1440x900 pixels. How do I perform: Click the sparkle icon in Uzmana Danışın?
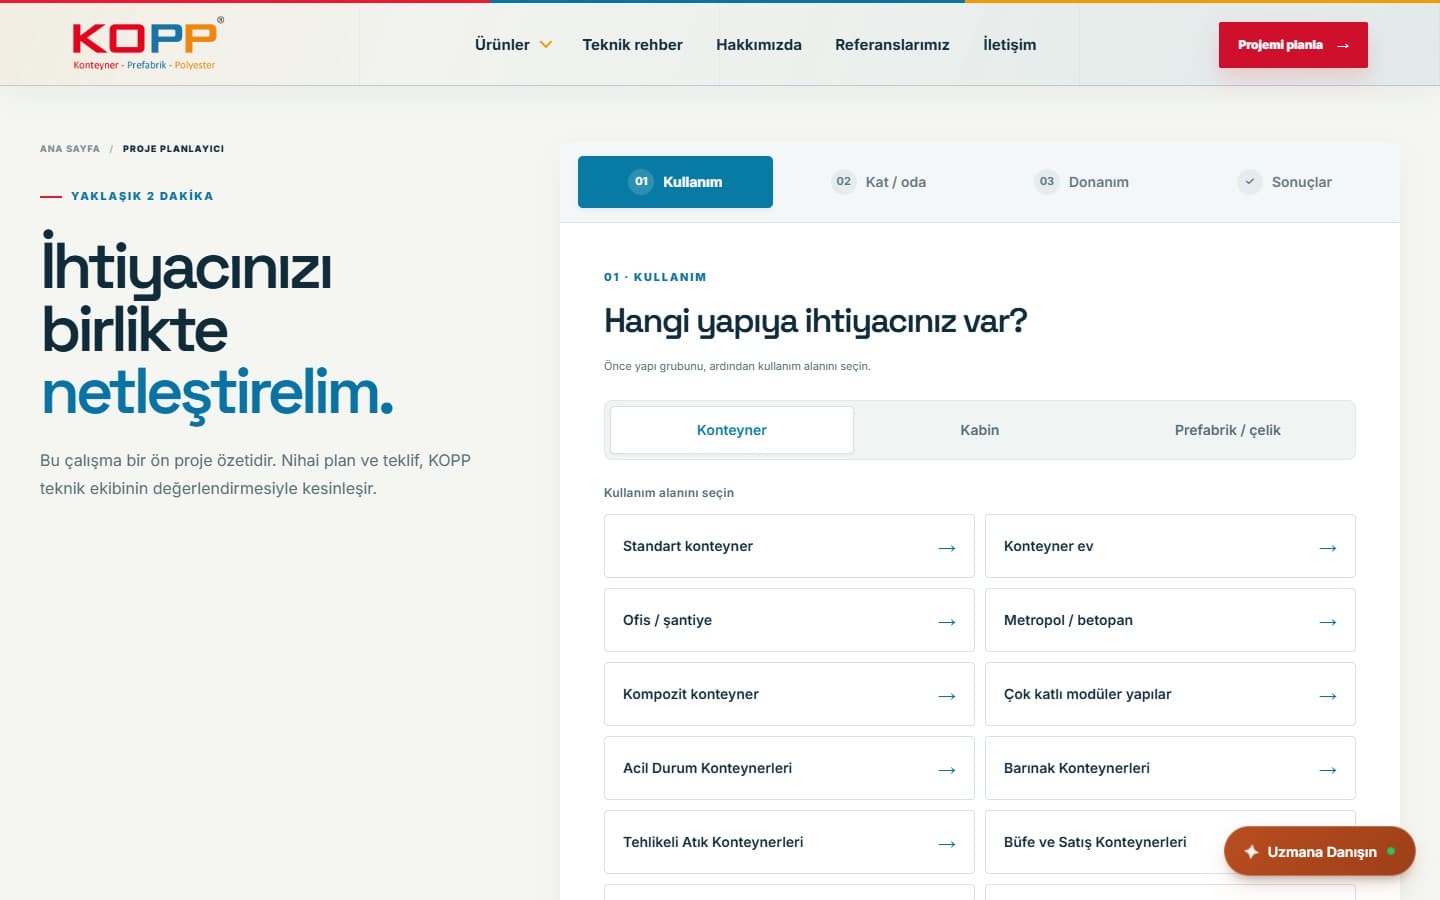coord(1251,851)
